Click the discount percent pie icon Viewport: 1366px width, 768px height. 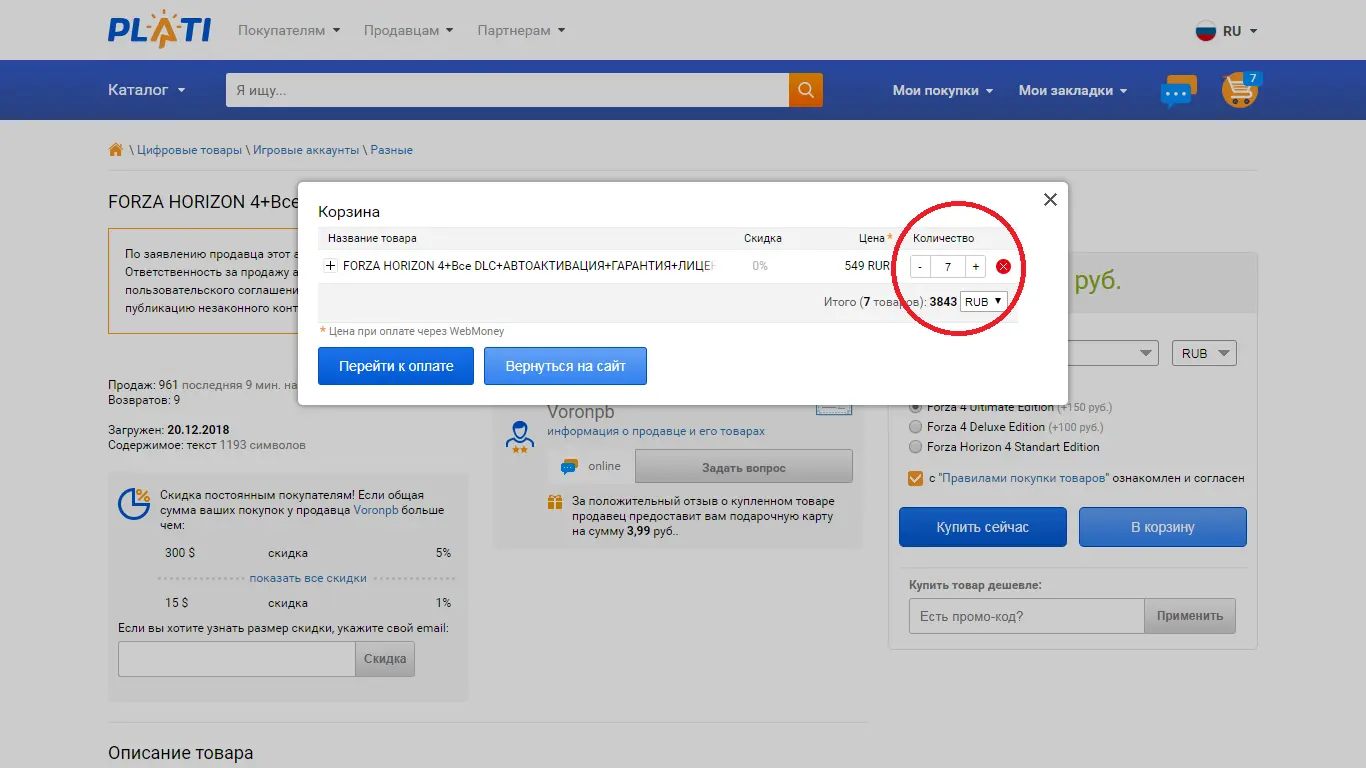(134, 504)
